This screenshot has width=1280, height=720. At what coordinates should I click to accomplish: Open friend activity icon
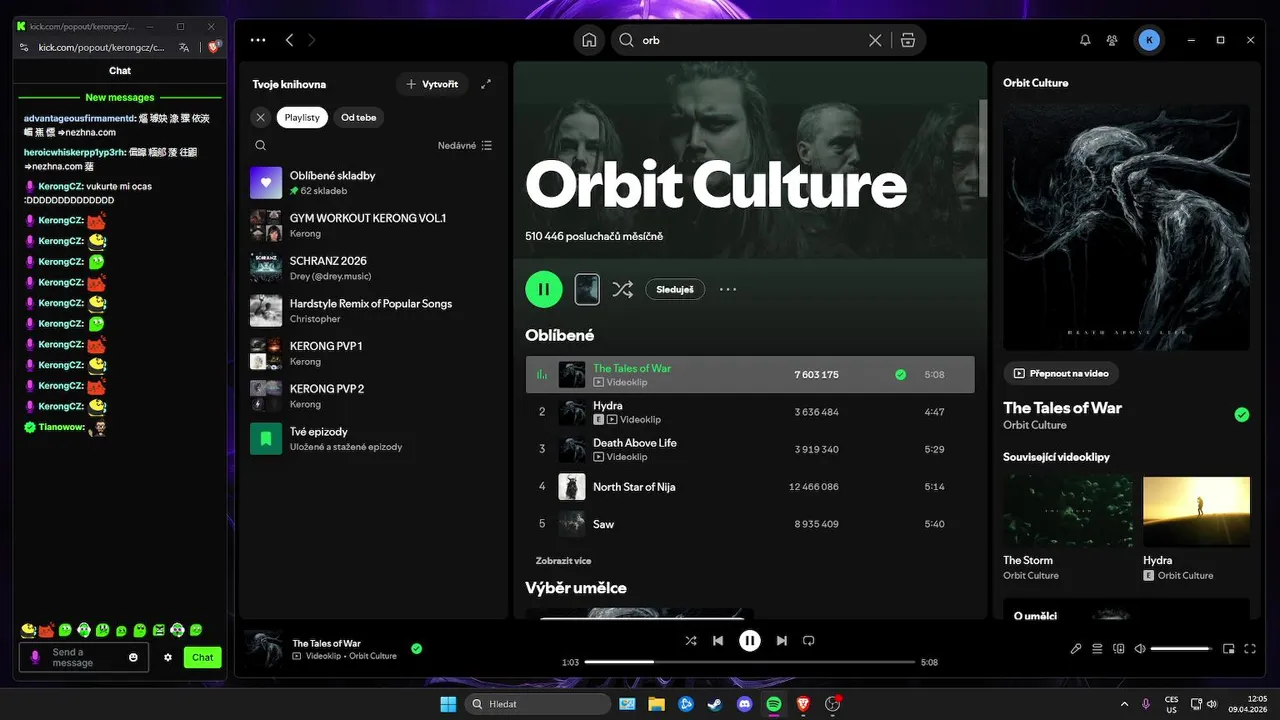pyautogui.click(x=1112, y=40)
